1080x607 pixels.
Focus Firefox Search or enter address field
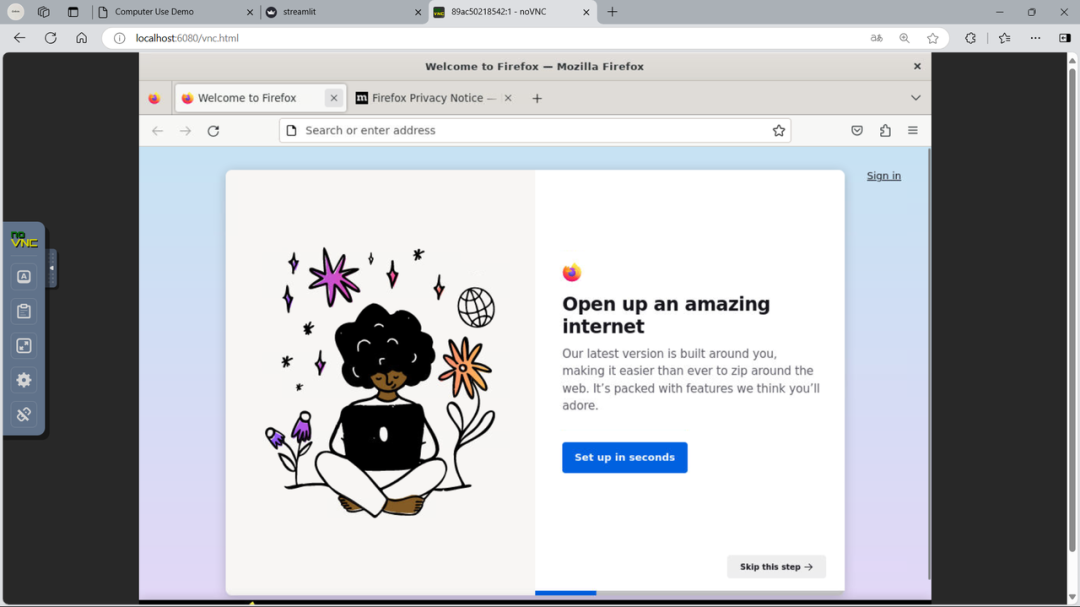(x=535, y=130)
